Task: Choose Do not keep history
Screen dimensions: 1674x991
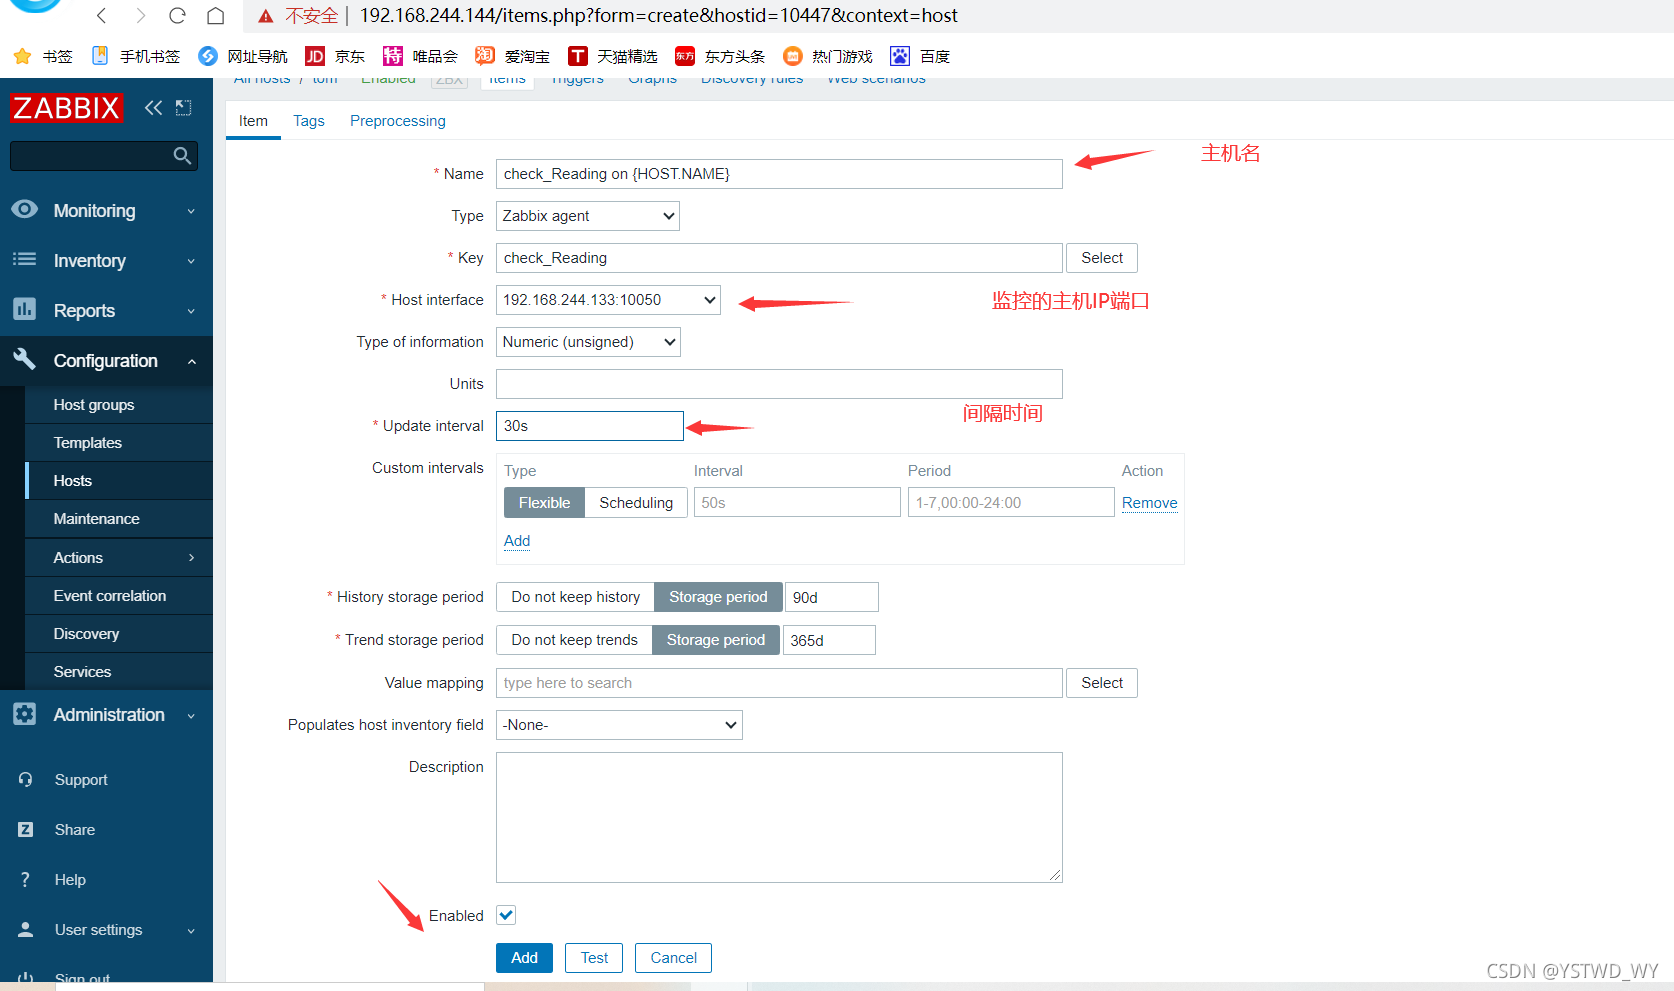Action: (x=575, y=597)
